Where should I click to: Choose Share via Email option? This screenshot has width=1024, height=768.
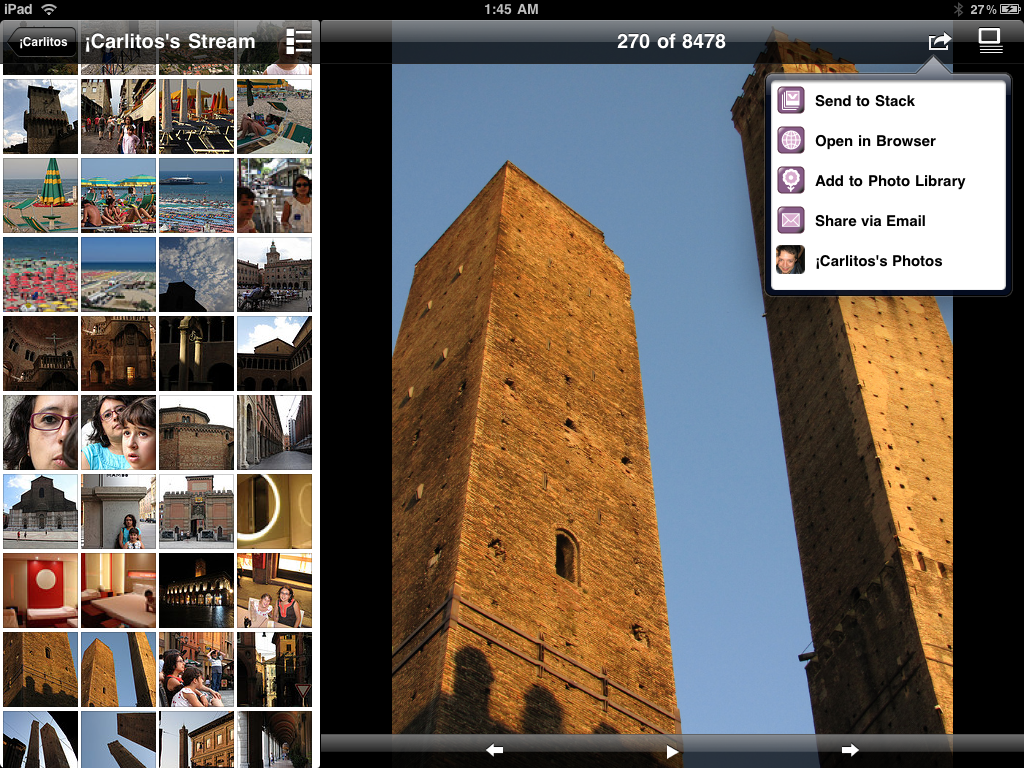tap(888, 220)
